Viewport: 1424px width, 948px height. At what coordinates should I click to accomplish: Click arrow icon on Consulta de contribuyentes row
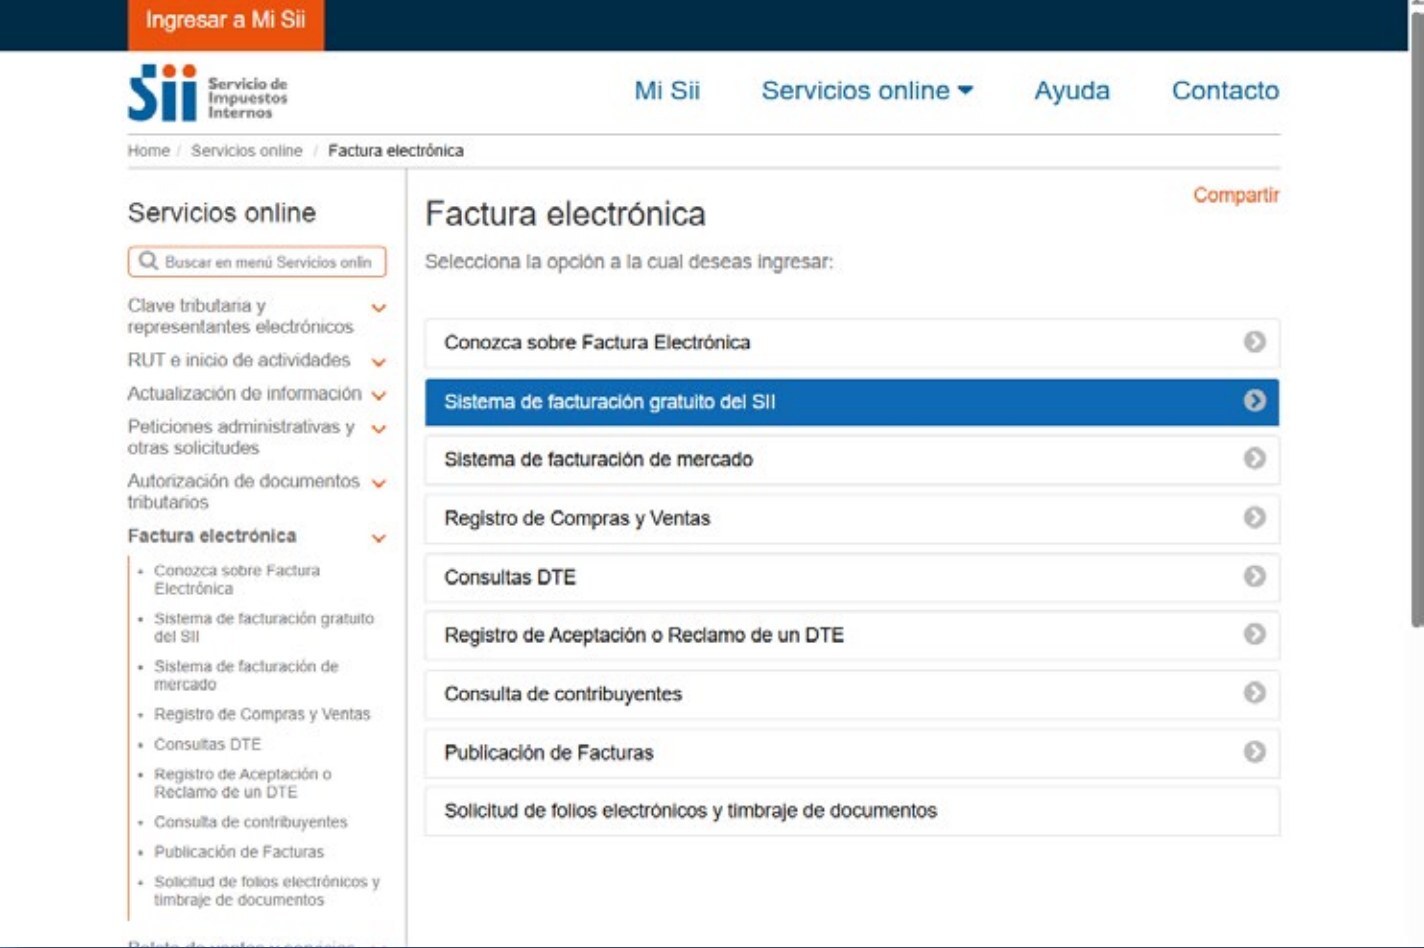tap(1254, 693)
